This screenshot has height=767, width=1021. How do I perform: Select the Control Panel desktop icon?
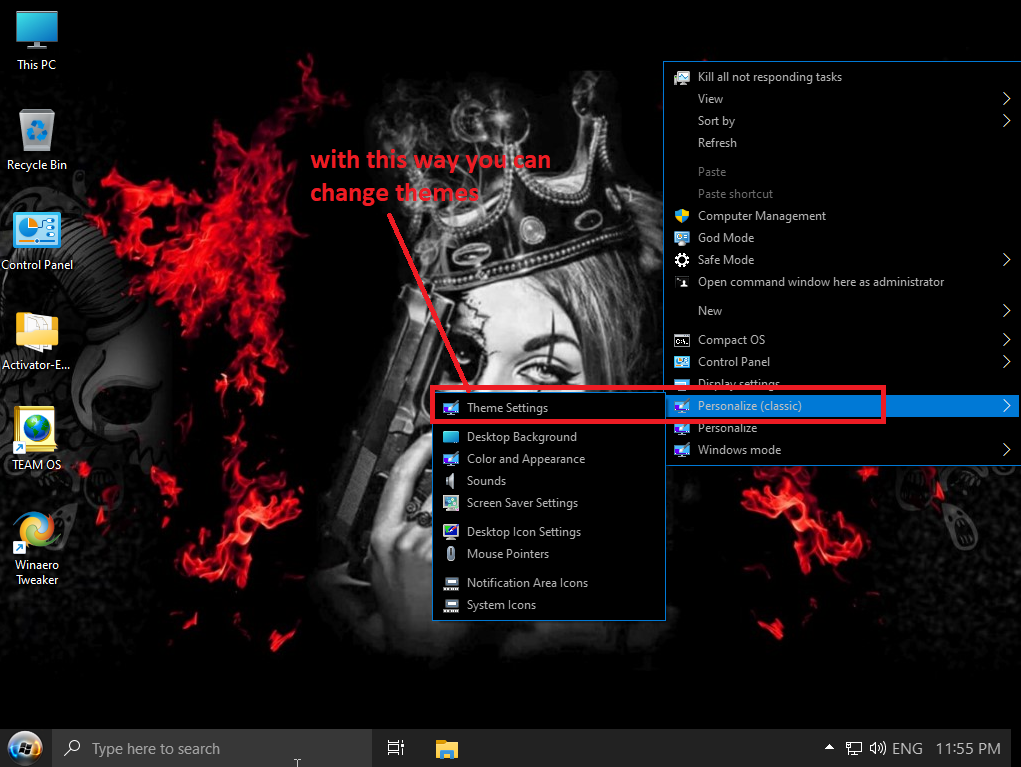click(x=36, y=241)
